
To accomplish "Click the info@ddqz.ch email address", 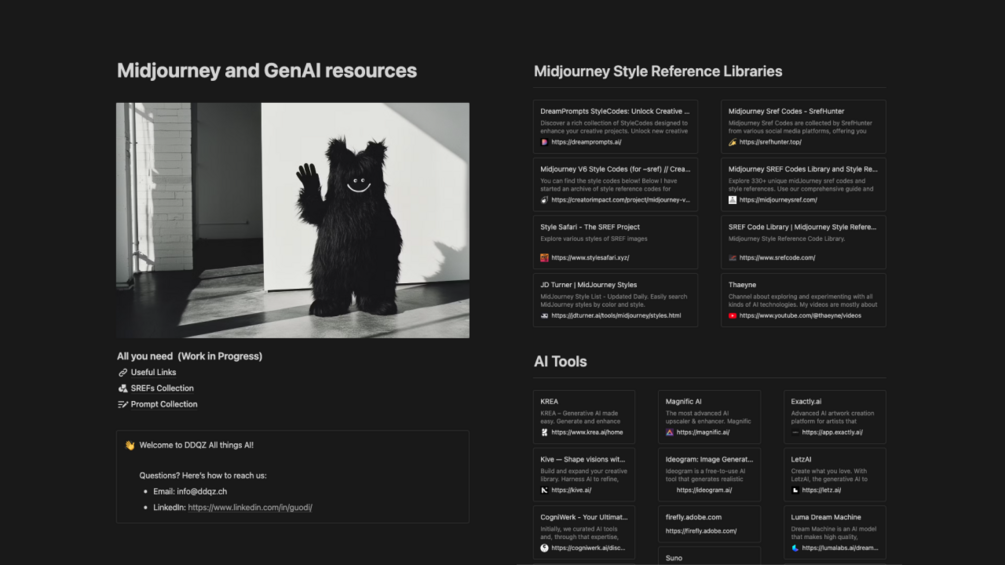I will coord(202,491).
